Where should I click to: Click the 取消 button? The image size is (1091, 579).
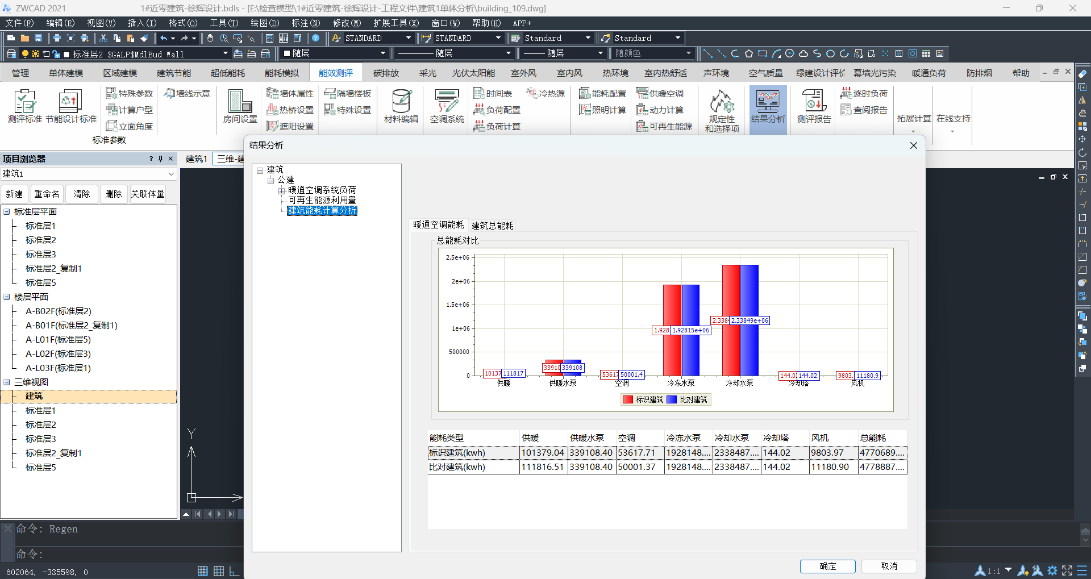coord(888,566)
